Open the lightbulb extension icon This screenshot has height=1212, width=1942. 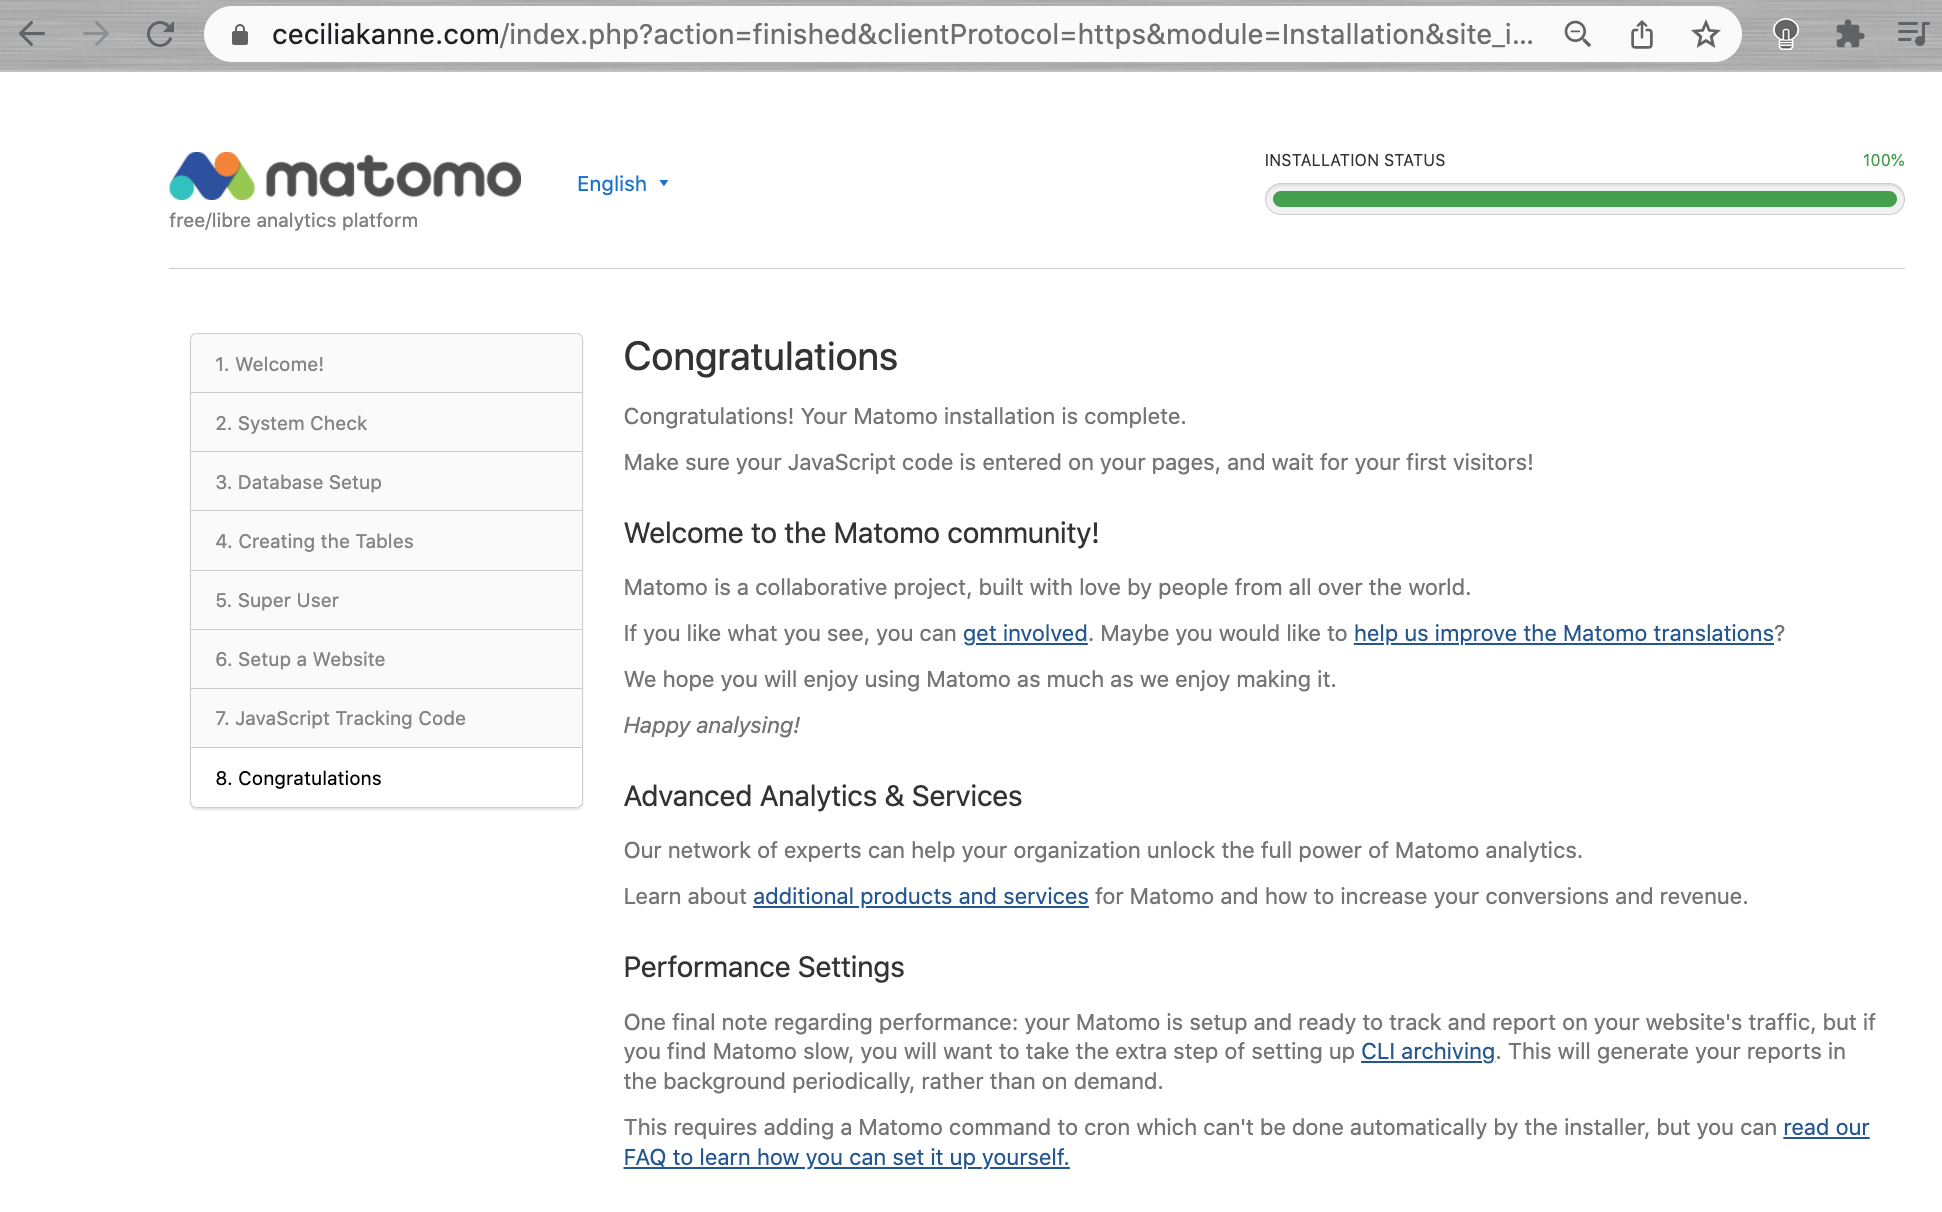tap(1786, 35)
